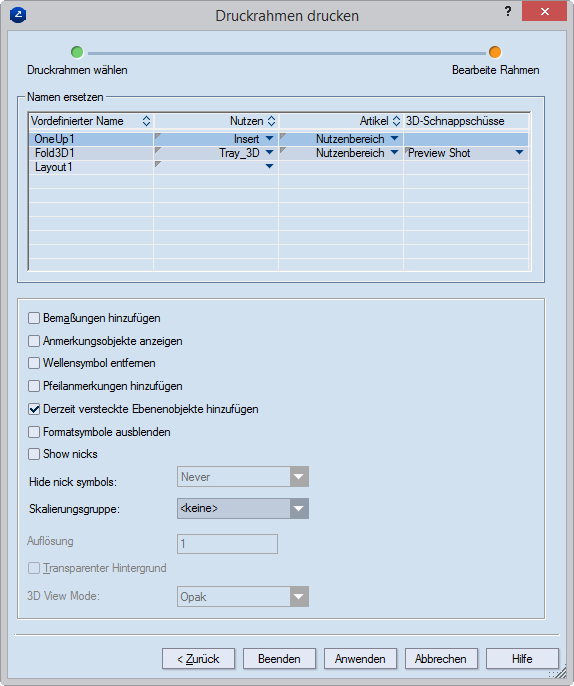This screenshot has width=574, height=686.
Task: Open the Insert dropdown for OneUp1
Action: (x=270, y=139)
